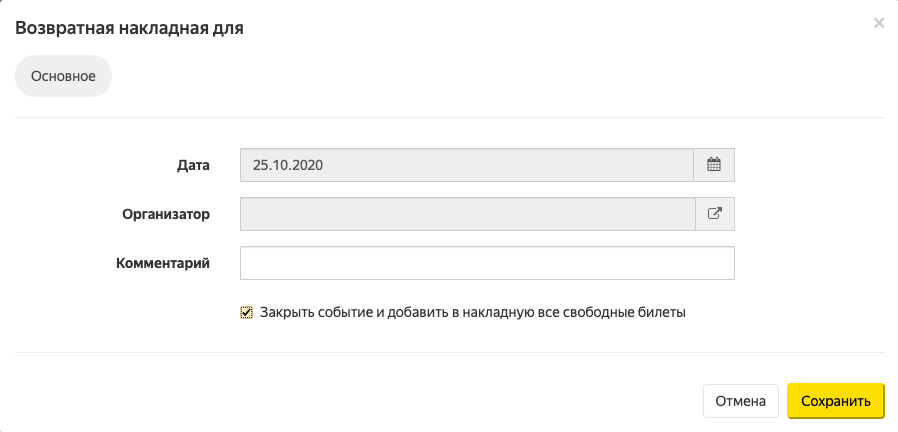Open the organizer in external link icon
Screen dimensions: 898x432
715,214
